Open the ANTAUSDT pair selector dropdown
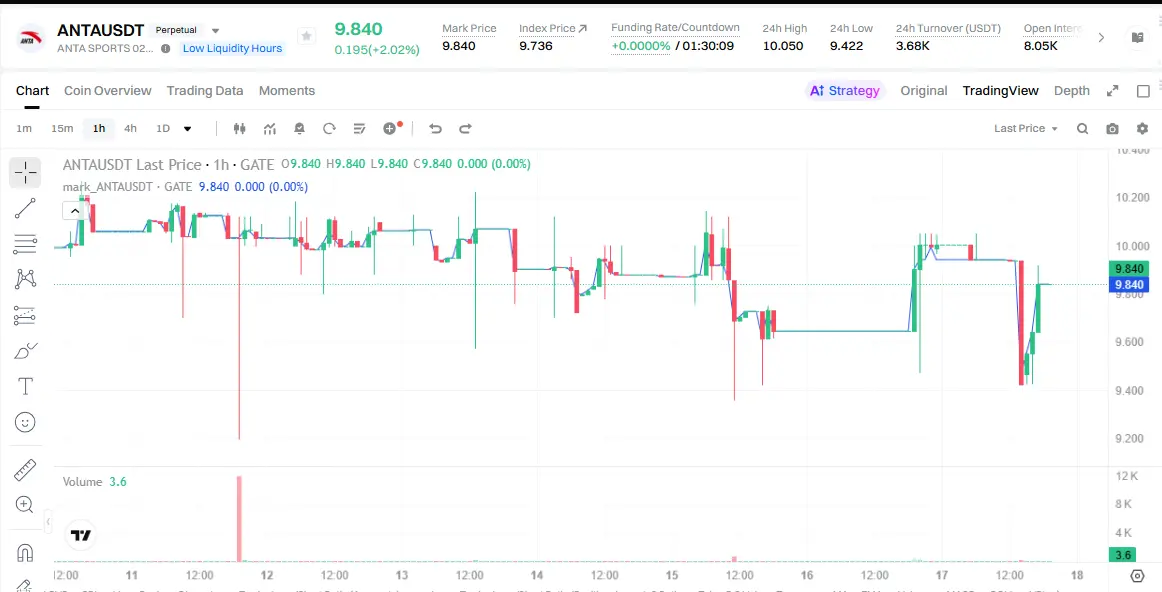 (x=216, y=30)
